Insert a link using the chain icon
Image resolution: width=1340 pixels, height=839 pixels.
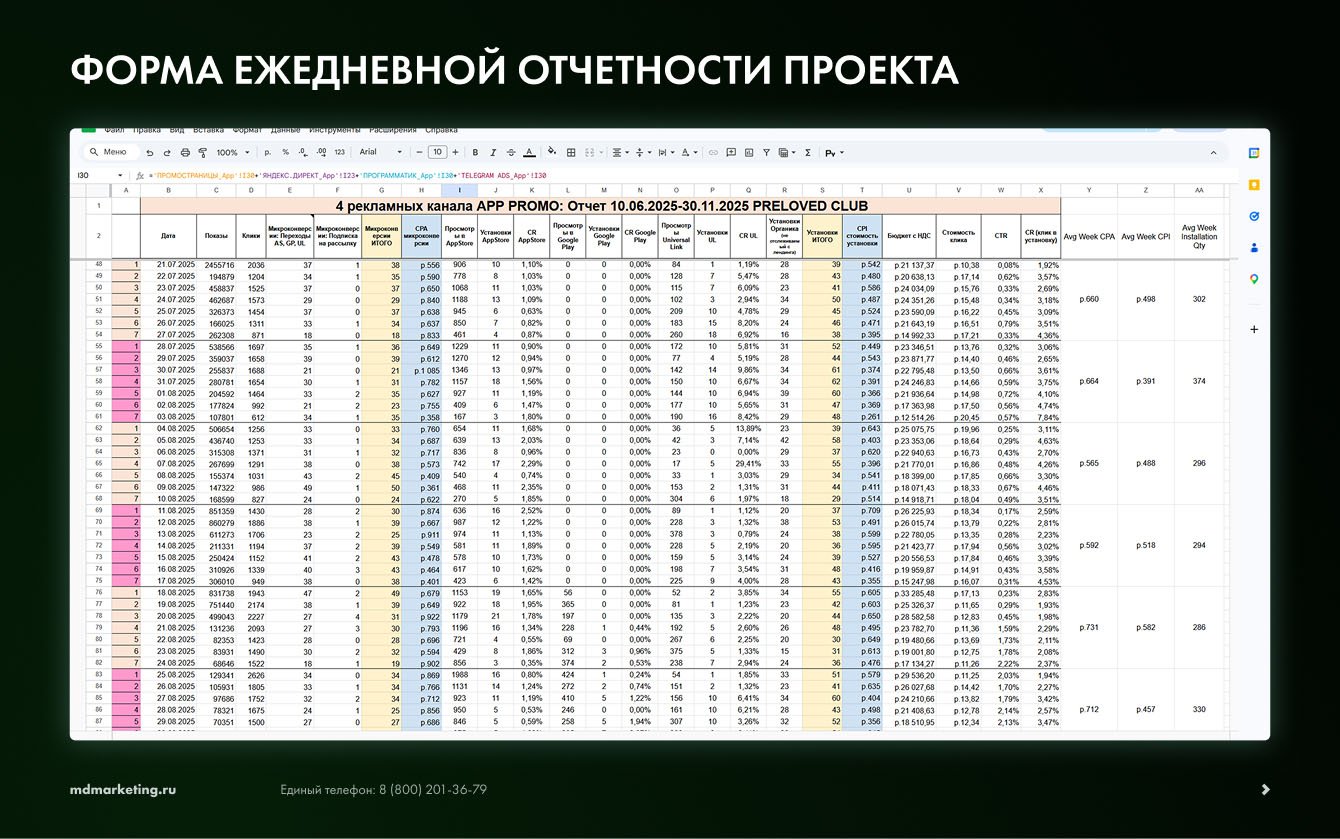tap(713, 153)
